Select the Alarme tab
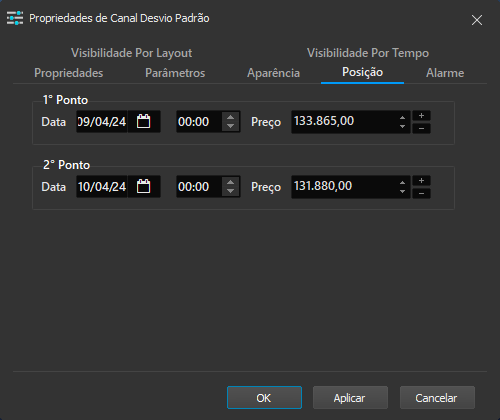 [x=445, y=73]
